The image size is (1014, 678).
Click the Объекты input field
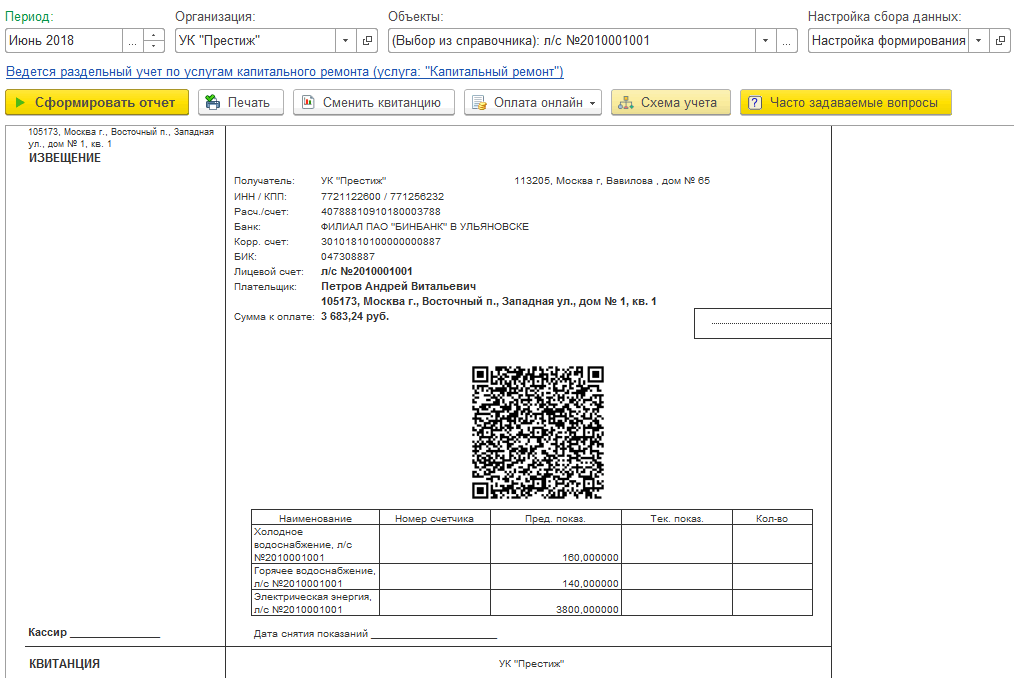tap(572, 41)
